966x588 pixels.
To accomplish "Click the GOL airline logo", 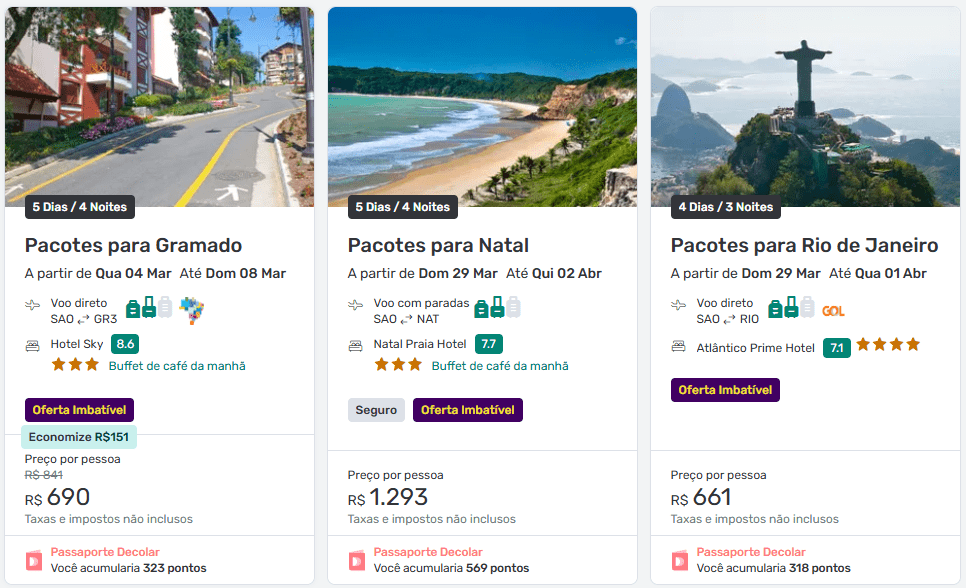I will 833,311.
